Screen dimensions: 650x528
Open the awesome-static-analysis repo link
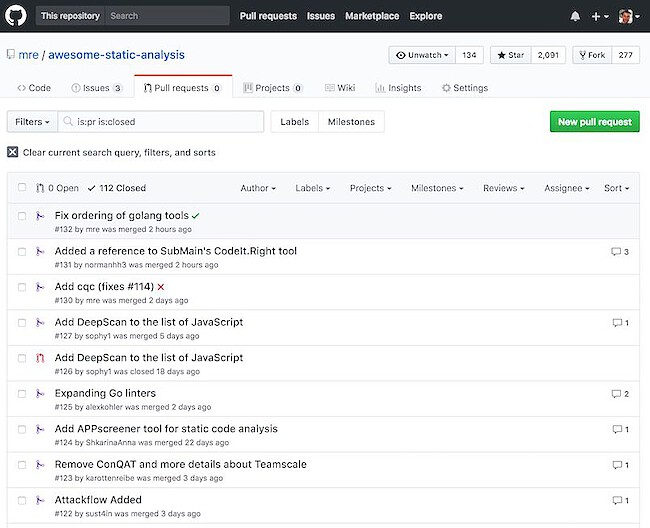pos(116,55)
